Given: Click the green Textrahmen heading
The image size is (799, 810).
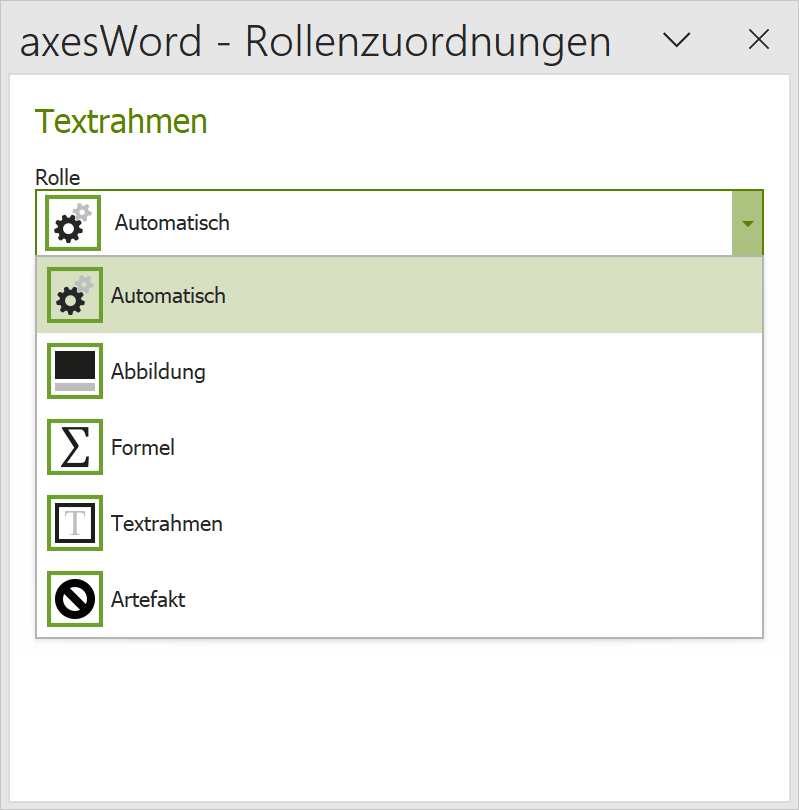Looking at the screenshot, I should (121, 122).
